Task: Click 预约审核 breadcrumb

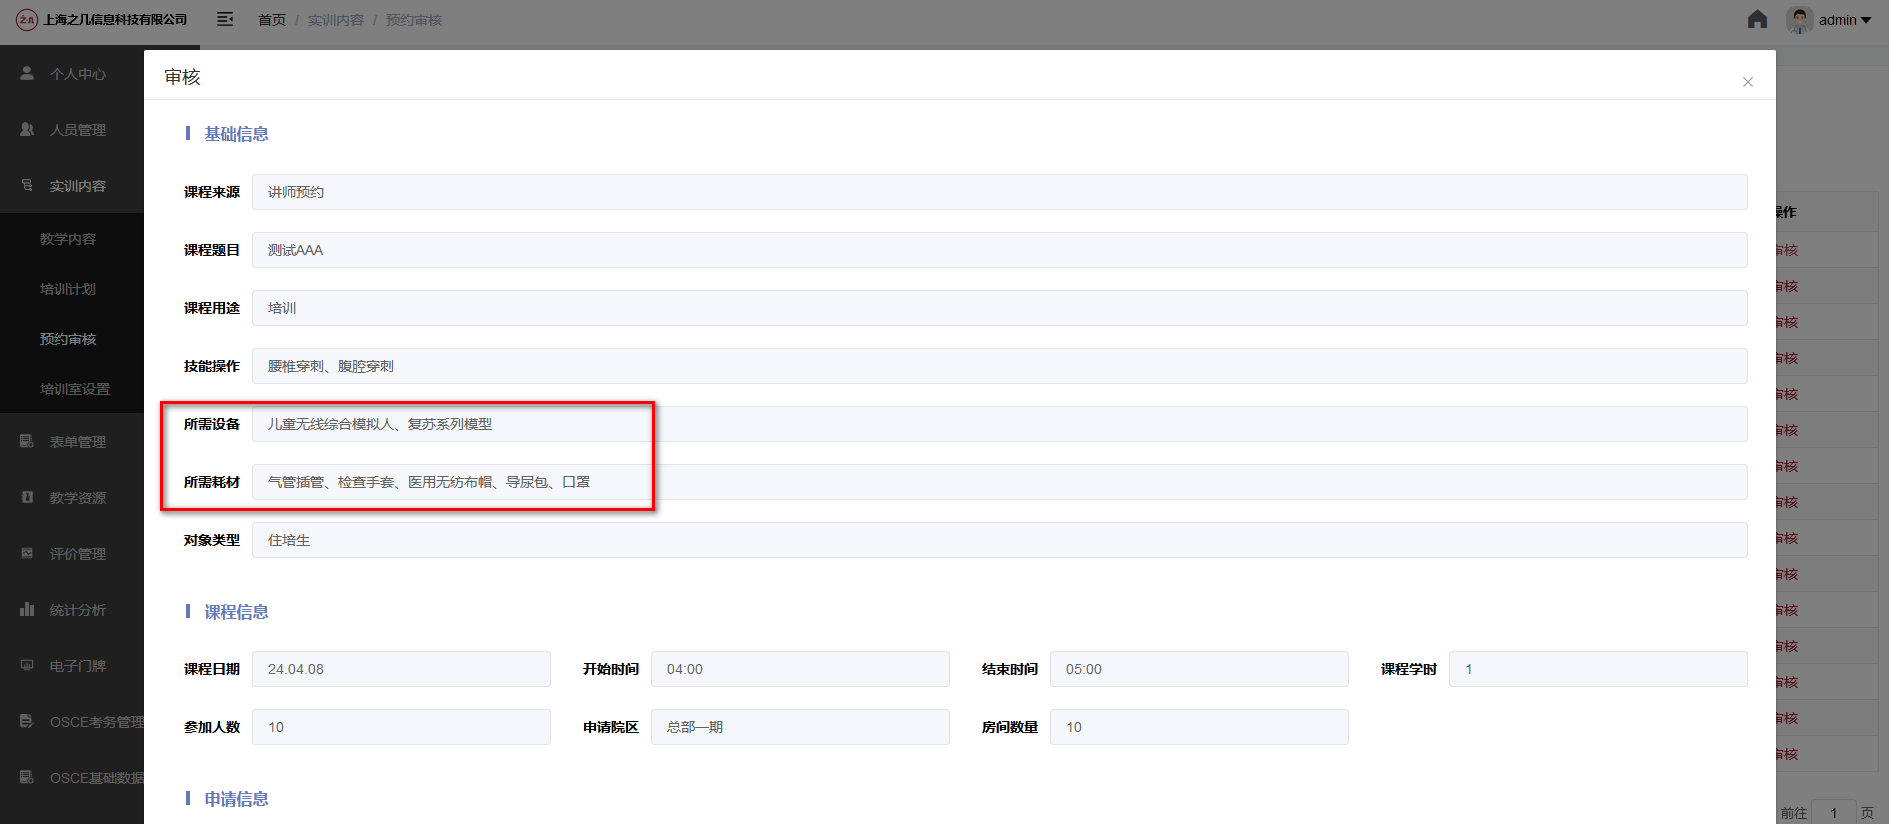Action: point(414,20)
